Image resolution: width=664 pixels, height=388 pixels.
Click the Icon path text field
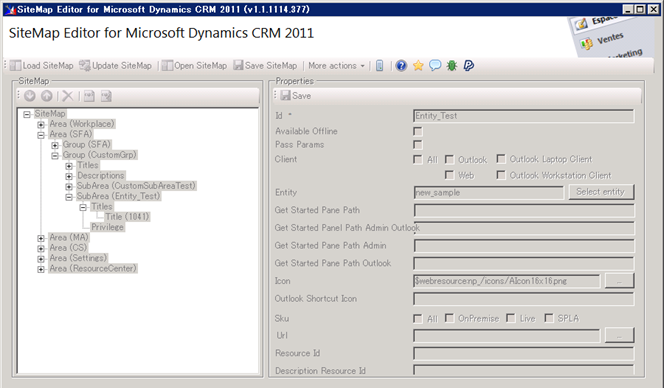pyautogui.click(x=506, y=281)
